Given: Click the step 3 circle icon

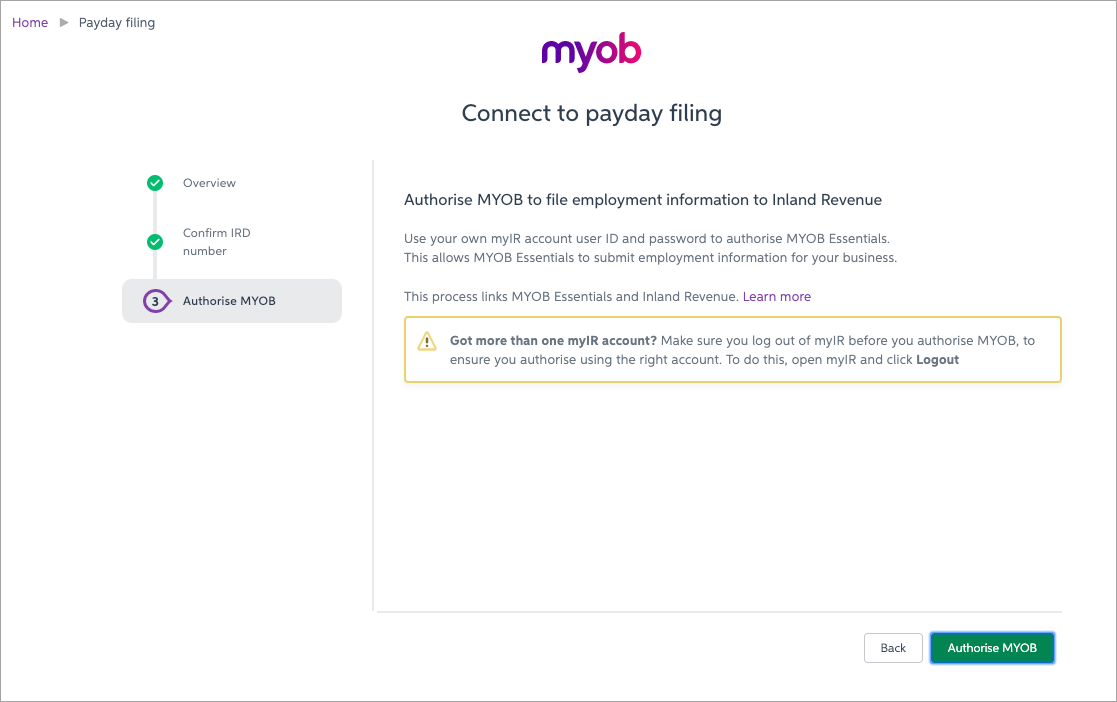Looking at the screenshot, I should (x=155, y=301).
